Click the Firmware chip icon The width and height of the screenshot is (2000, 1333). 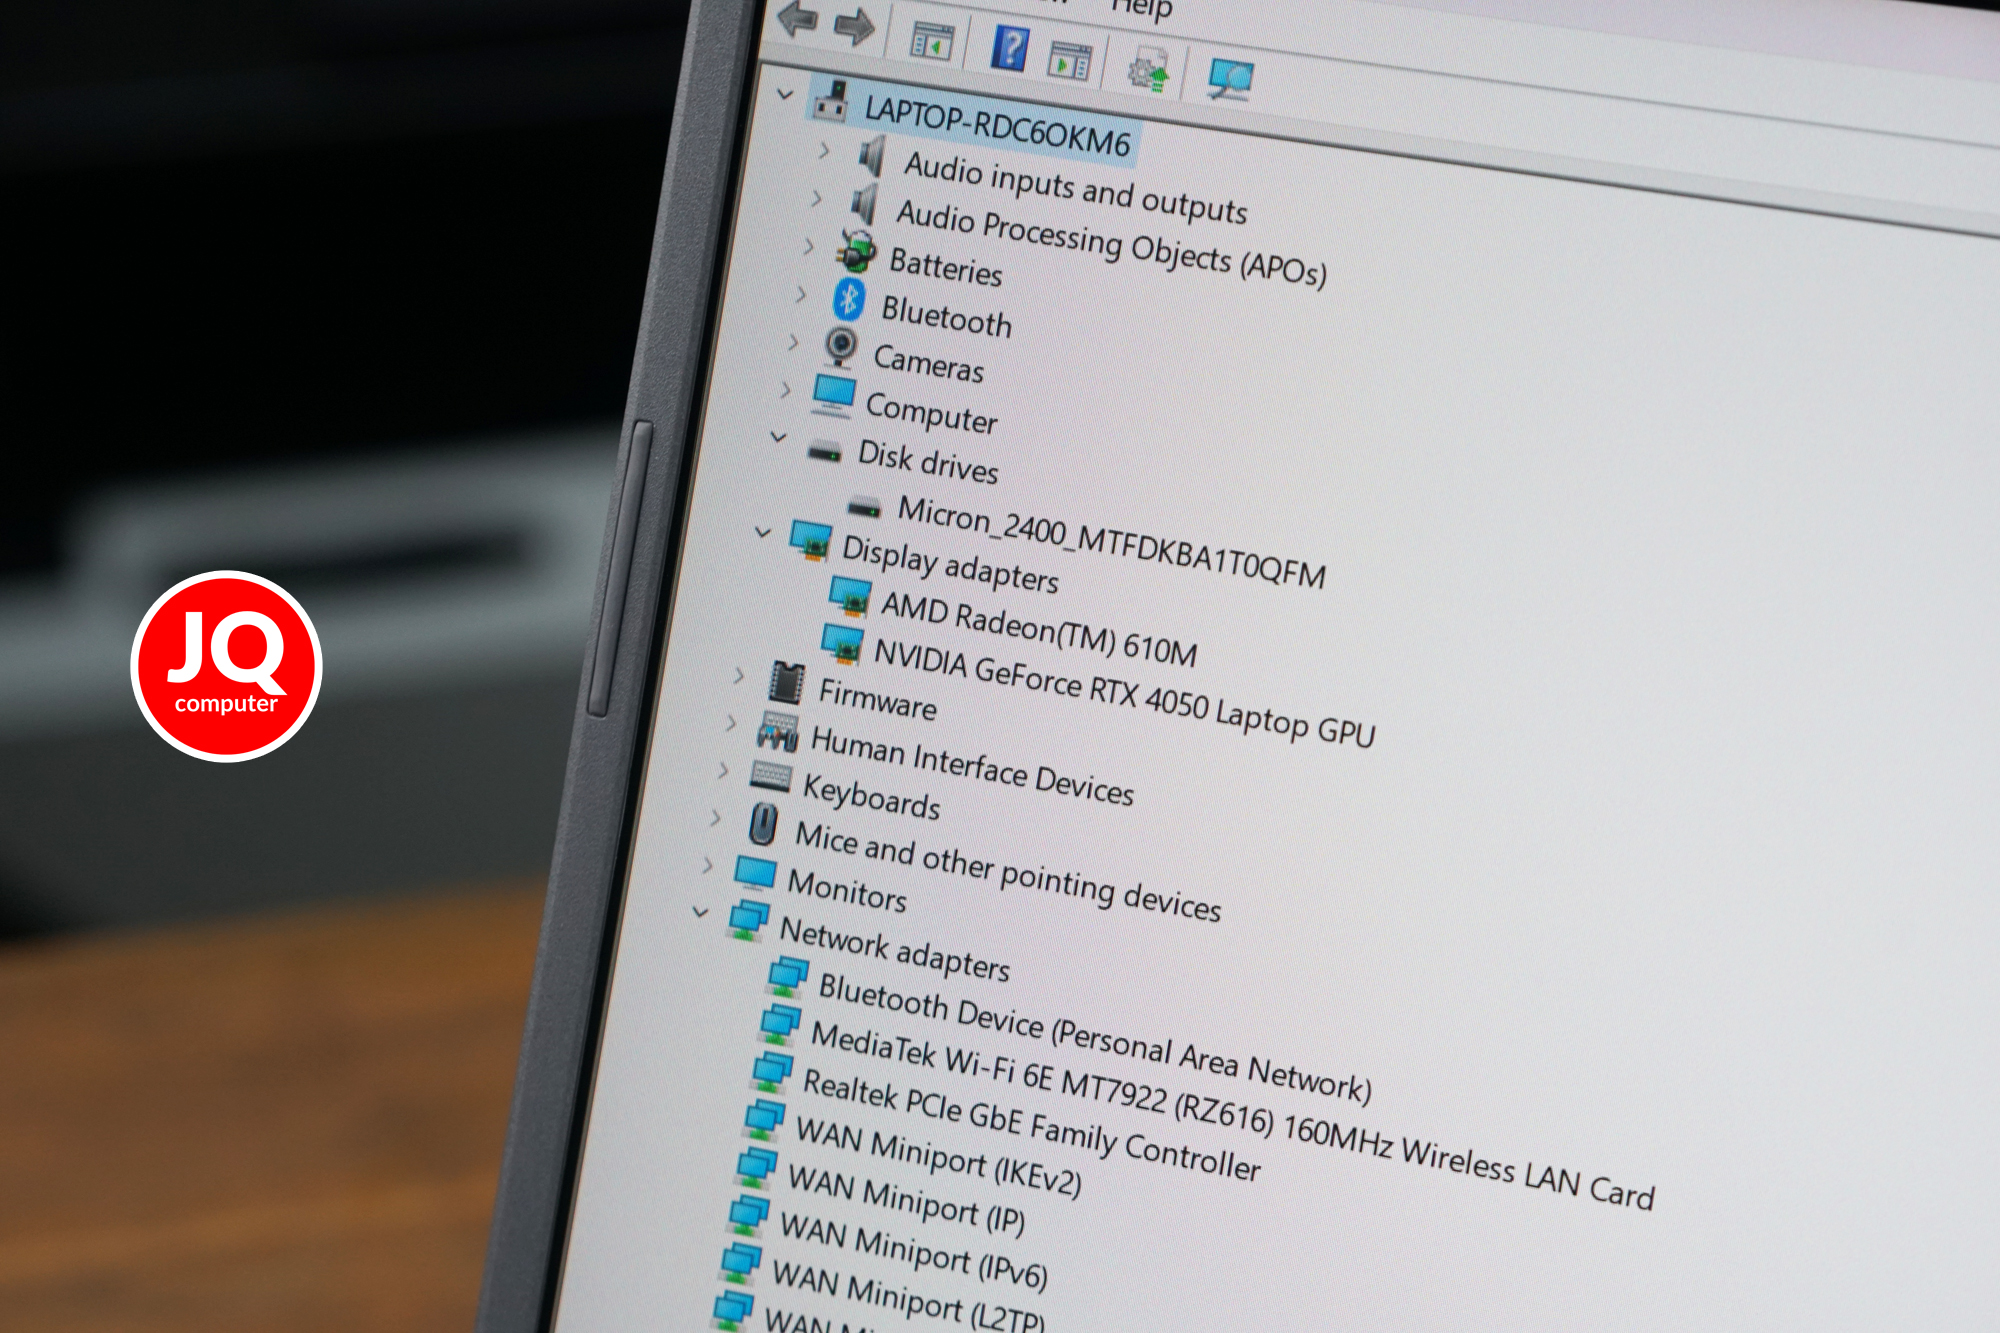point(787,682)
